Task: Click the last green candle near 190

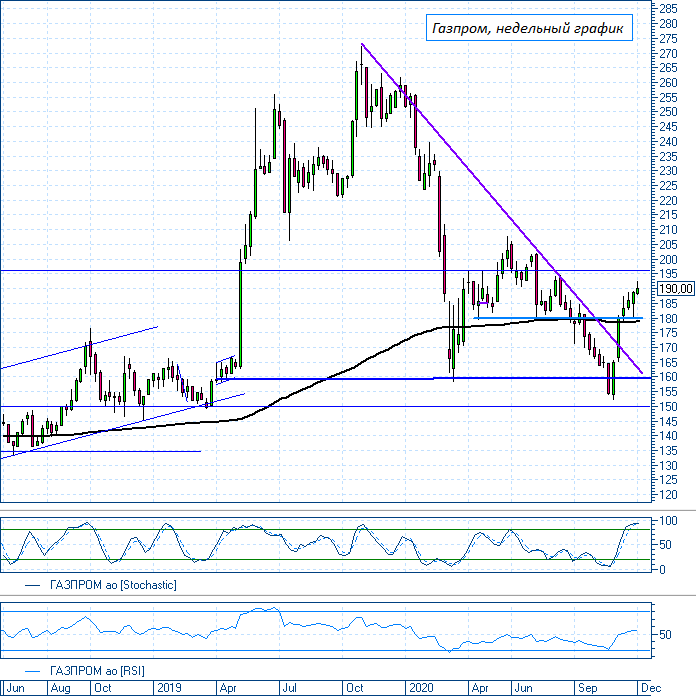Action: (x=638, y=291)
